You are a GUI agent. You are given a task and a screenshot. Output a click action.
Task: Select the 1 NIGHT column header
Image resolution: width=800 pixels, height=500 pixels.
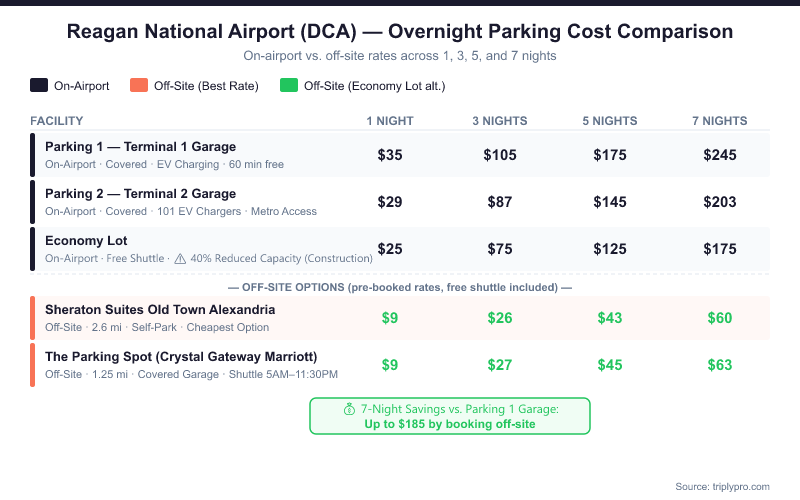390,121
